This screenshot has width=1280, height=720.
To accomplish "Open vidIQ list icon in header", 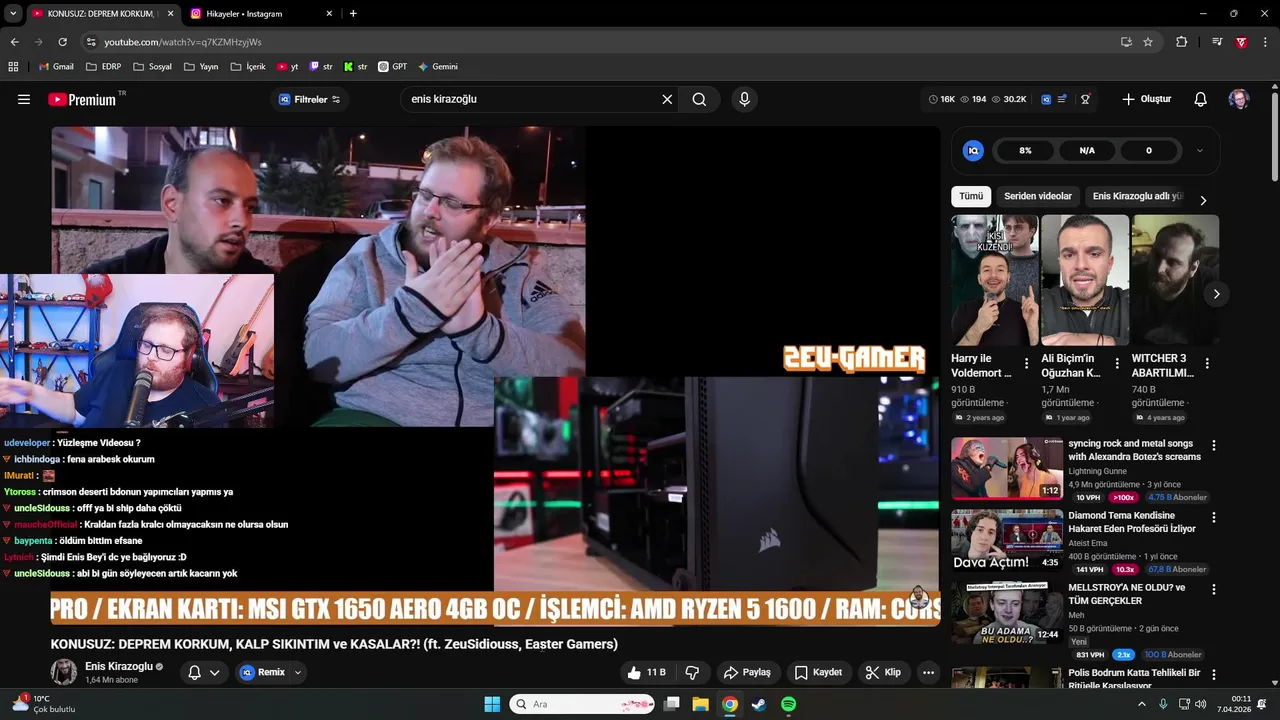I will [x=1062, y=99].
